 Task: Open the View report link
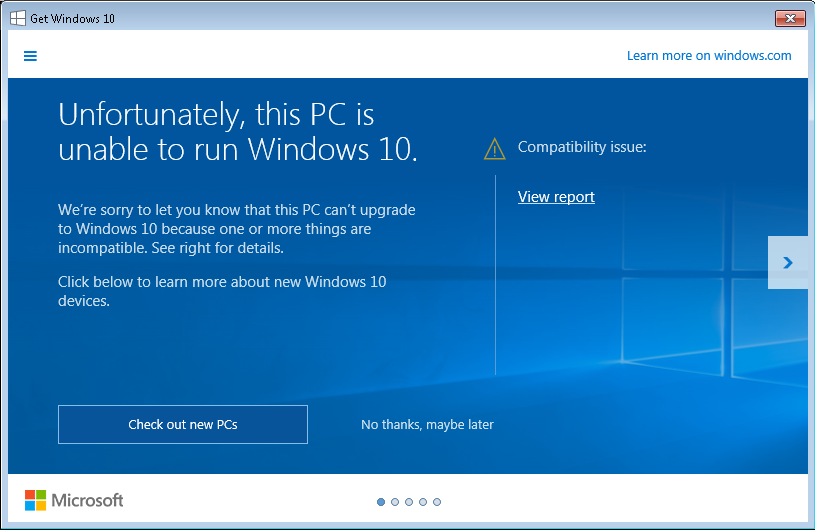pyautogui.click(x=556, y=197)
